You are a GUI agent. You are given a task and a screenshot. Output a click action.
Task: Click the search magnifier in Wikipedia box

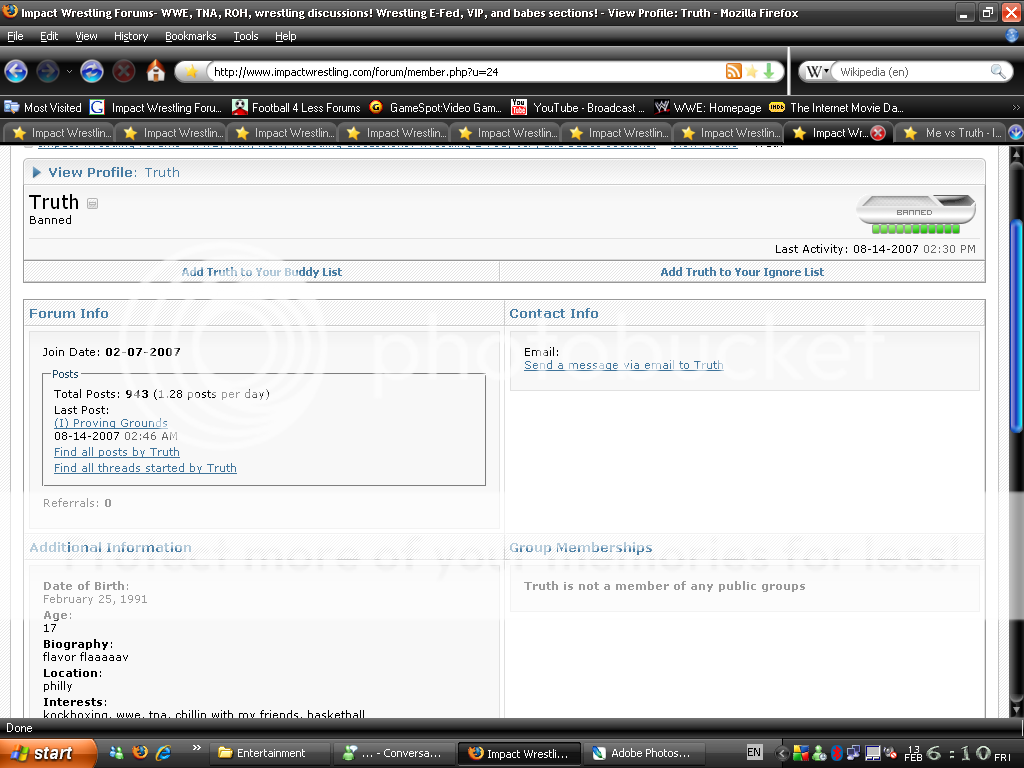[997, 72]
